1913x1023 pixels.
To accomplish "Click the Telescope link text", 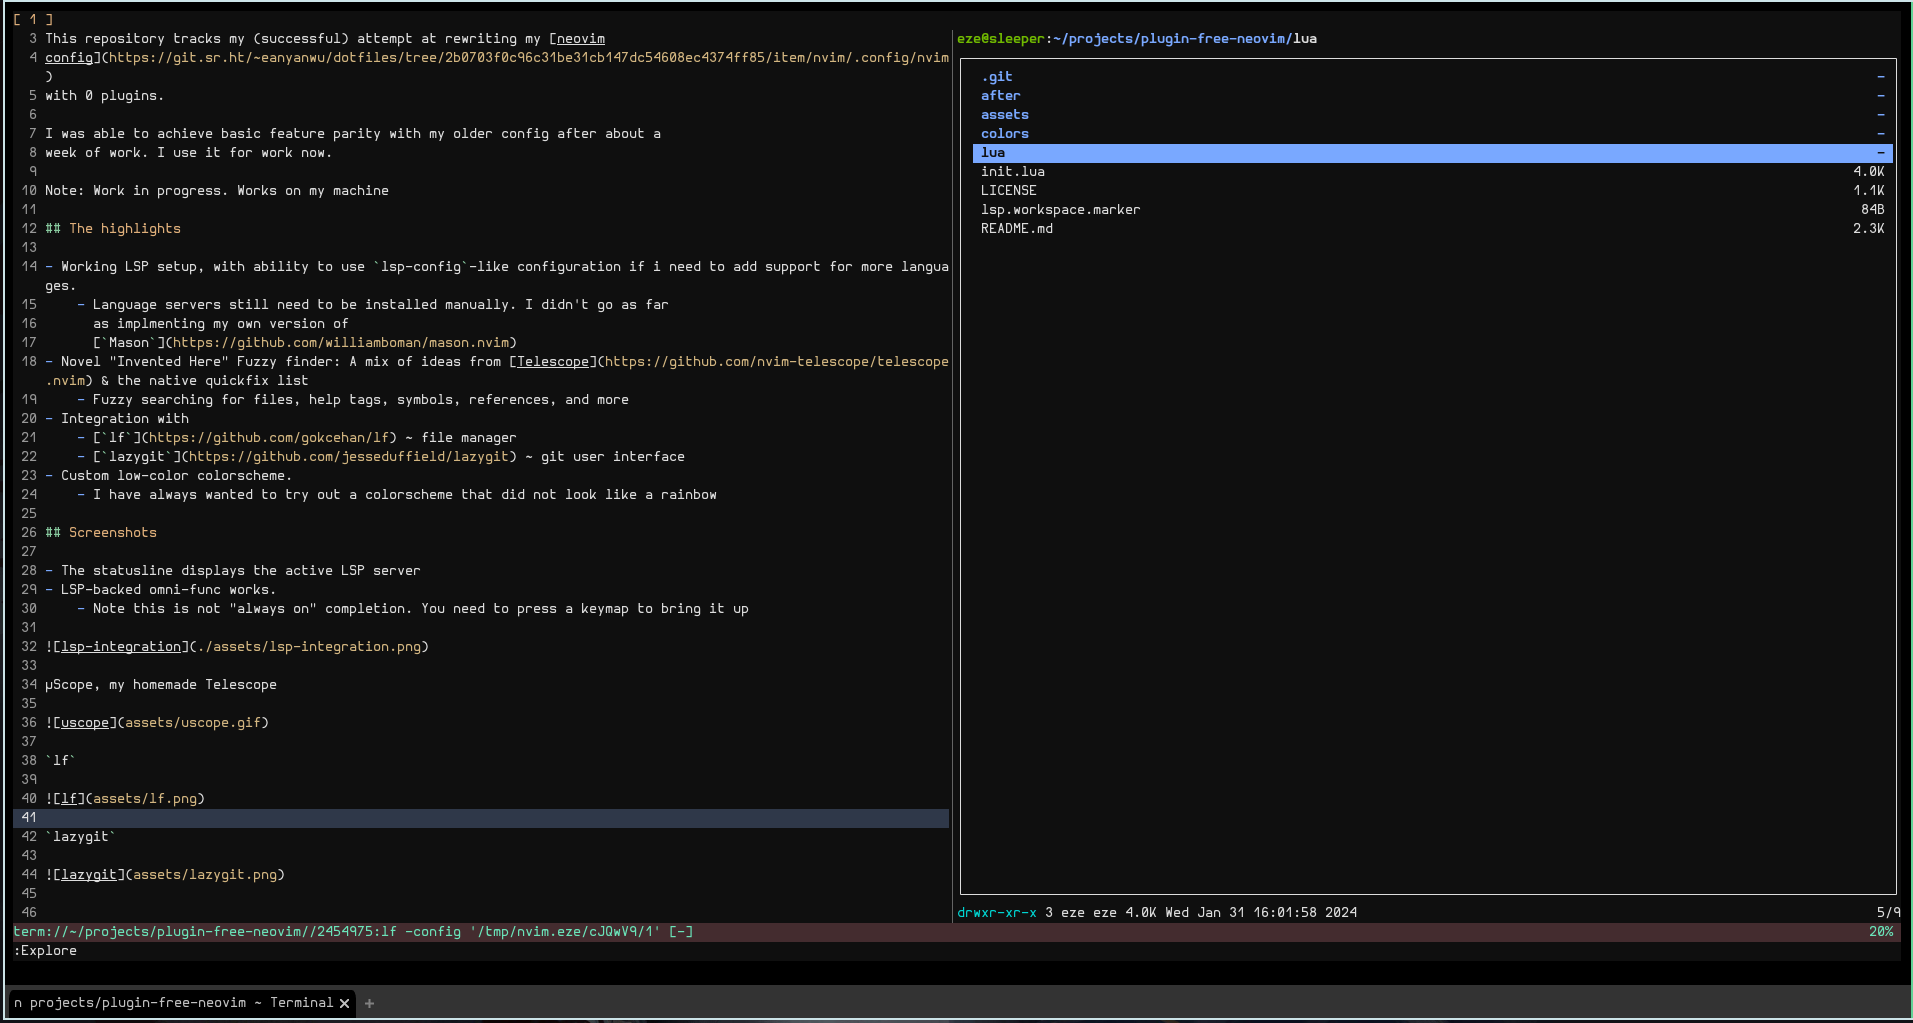I will 552,362.
